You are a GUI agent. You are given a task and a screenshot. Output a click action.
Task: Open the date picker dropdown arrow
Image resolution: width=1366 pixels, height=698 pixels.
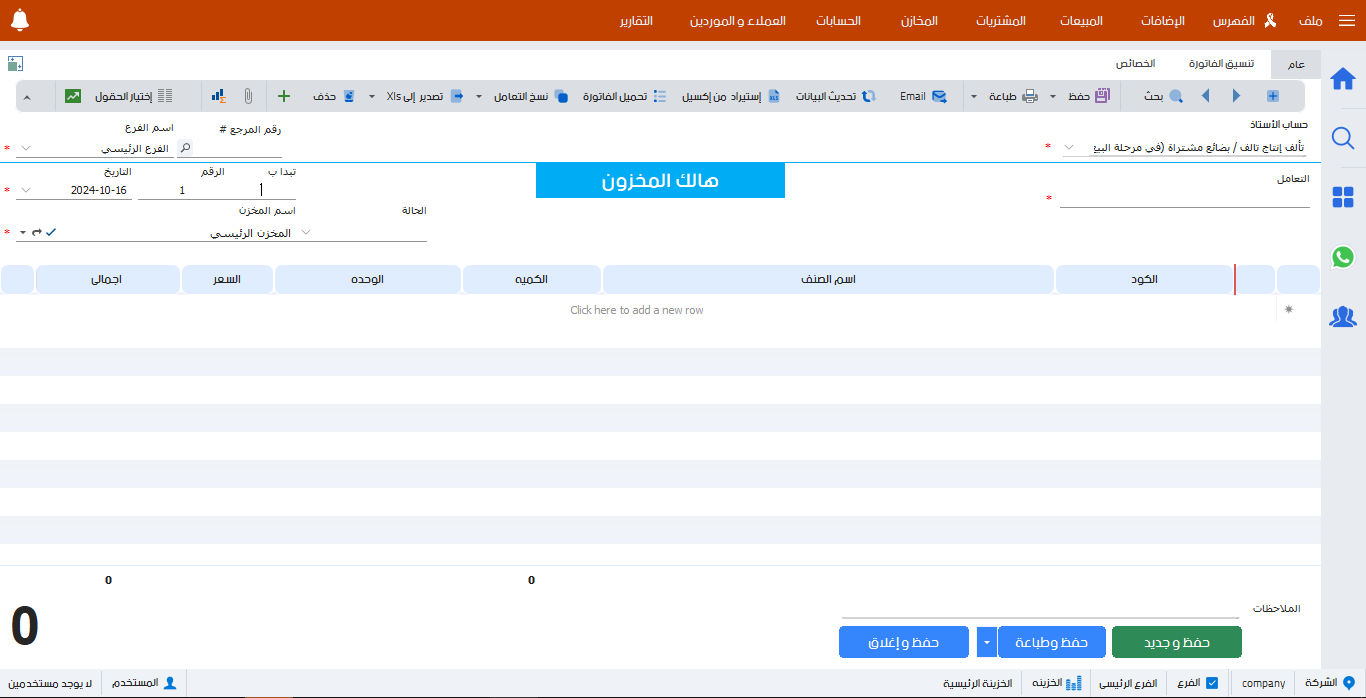point(26,190)
